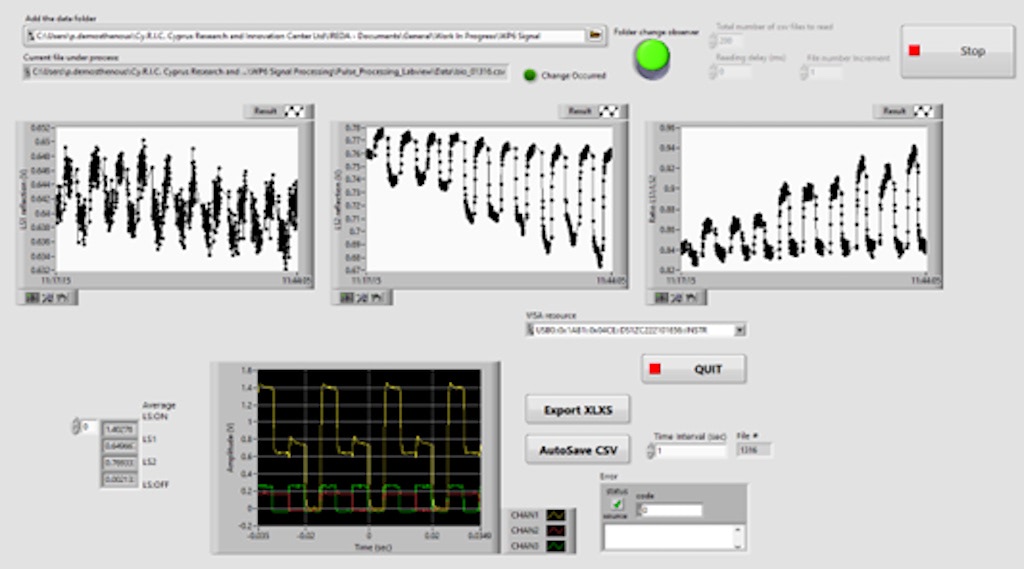Click the CHAN3 green plot legend icon
This screenshot has width=1024, height=569.
[555, 546]
